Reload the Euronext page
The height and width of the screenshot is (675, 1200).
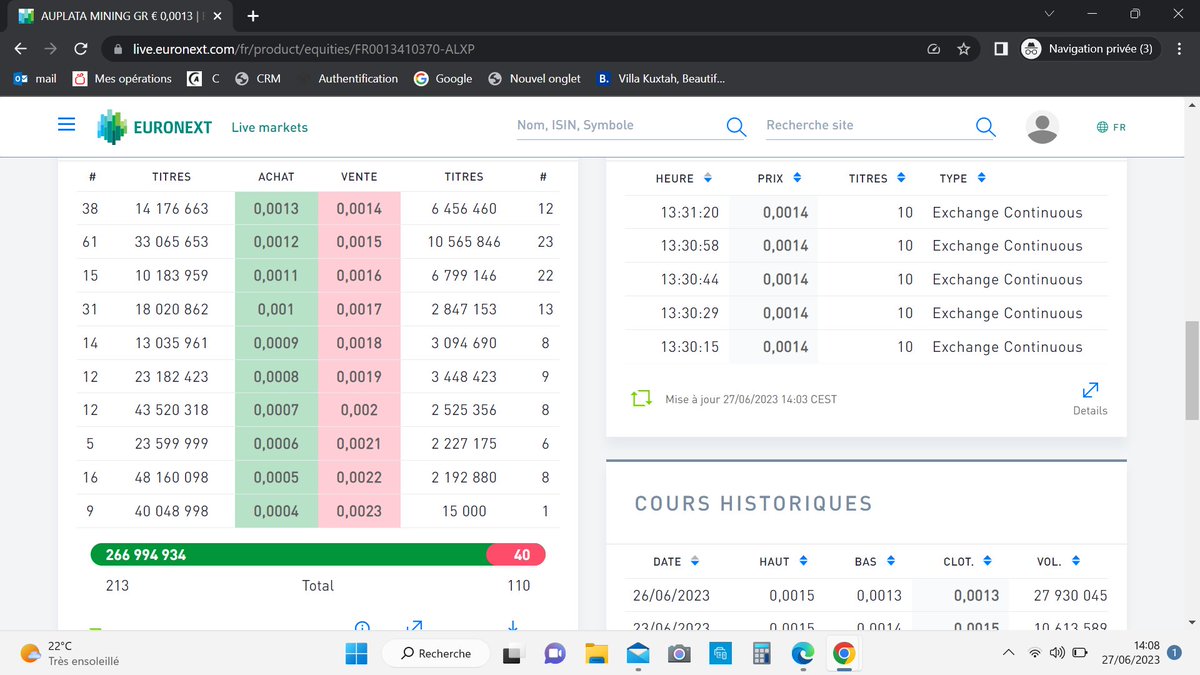pos(82,48)
